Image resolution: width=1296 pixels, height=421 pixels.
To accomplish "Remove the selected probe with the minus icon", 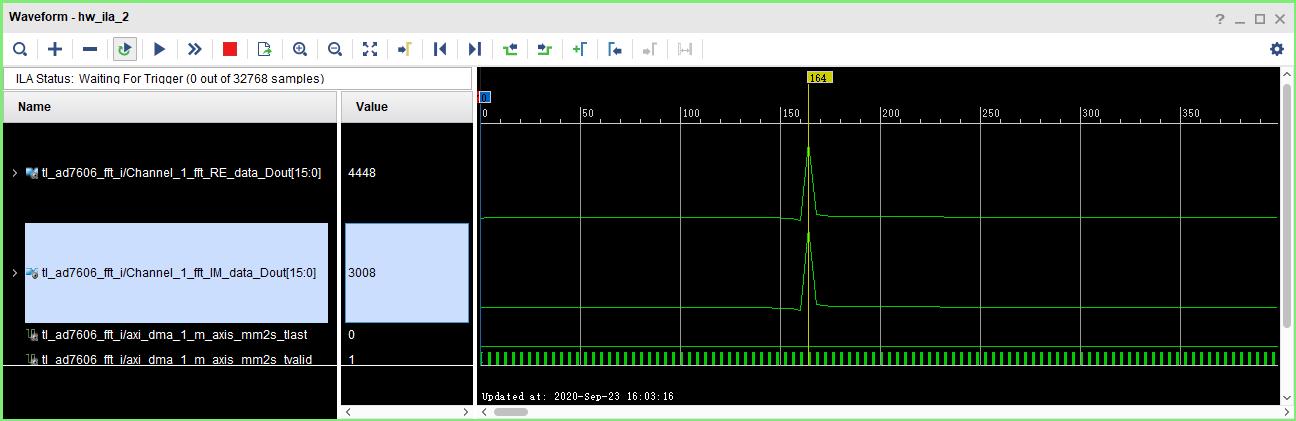I will (x=90, y=49).
